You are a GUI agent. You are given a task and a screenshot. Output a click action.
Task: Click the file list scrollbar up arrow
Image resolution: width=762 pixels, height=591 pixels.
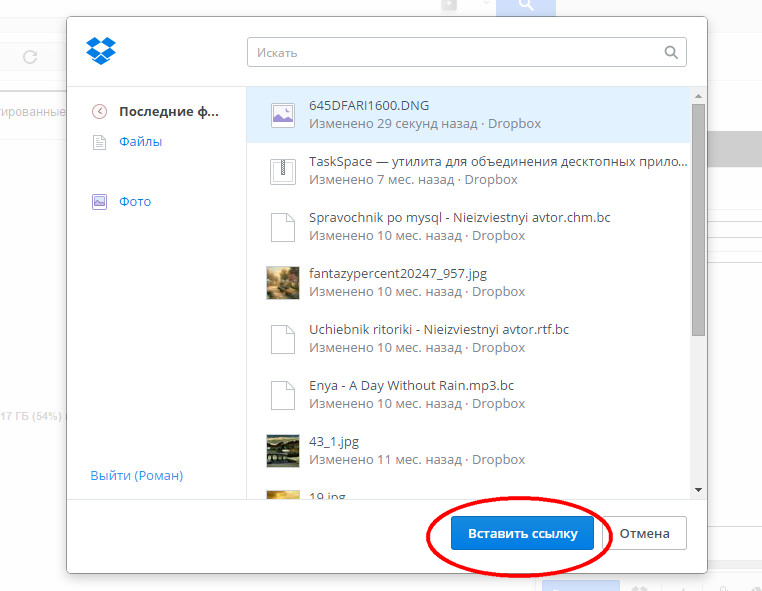coord(698,95)
